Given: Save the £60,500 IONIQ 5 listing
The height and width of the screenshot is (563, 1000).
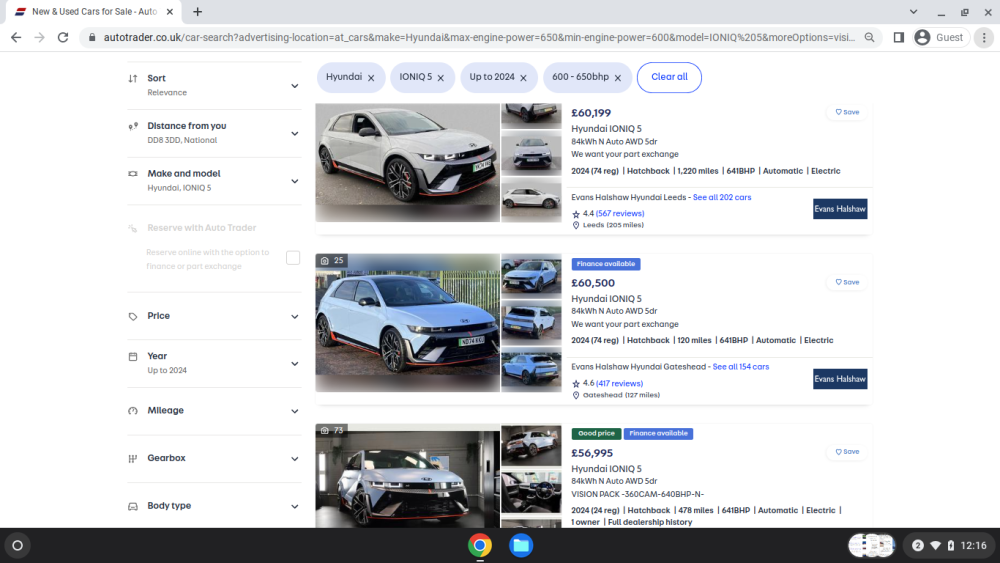Looking at the screenshot, I should pyautogui.click(x=847, y=282).
